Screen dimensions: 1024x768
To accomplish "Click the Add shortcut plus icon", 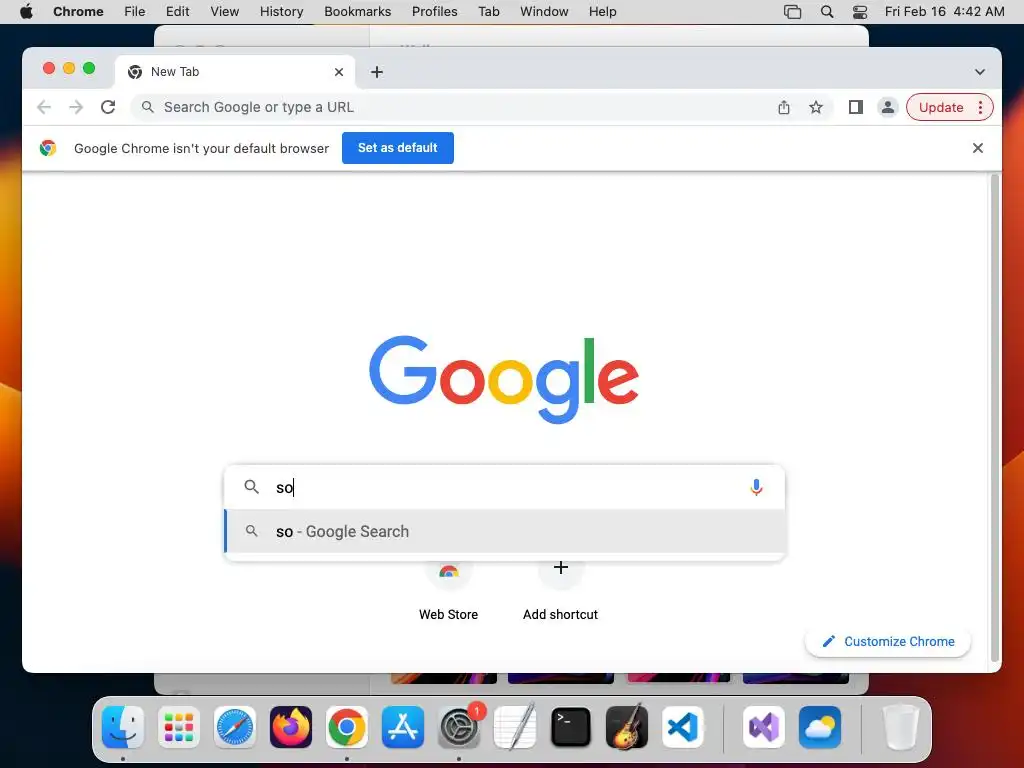I will 560,568.
